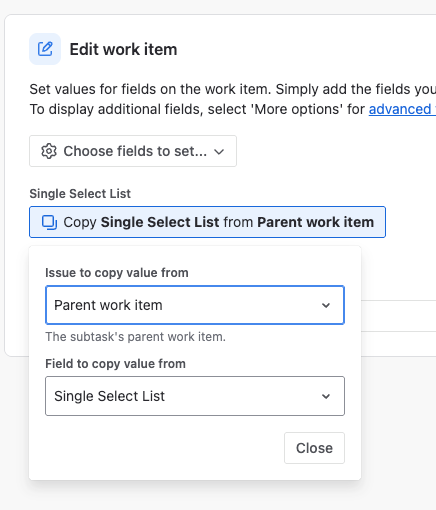Click bold Parent work item text in chip
This screenshot has height=510, width=436.
(x=316, y=222)
